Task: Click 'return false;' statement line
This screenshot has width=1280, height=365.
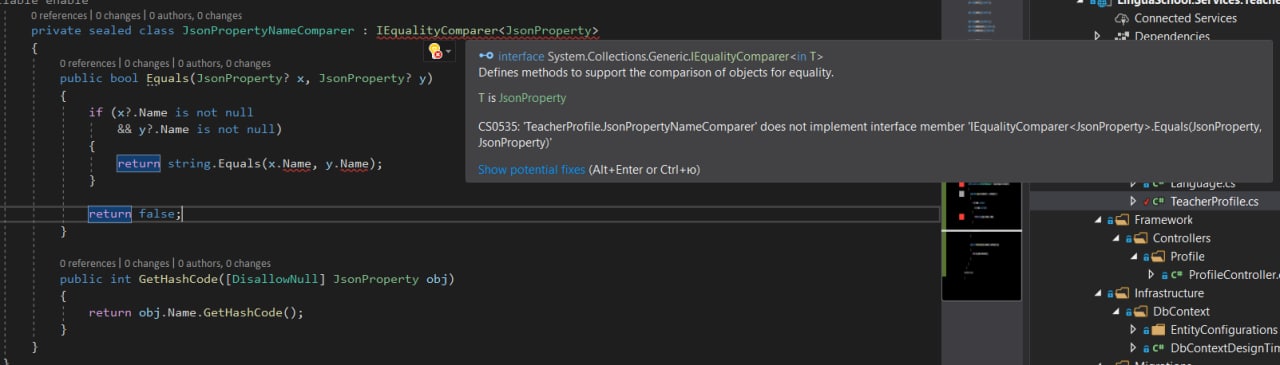Action: 135,214
